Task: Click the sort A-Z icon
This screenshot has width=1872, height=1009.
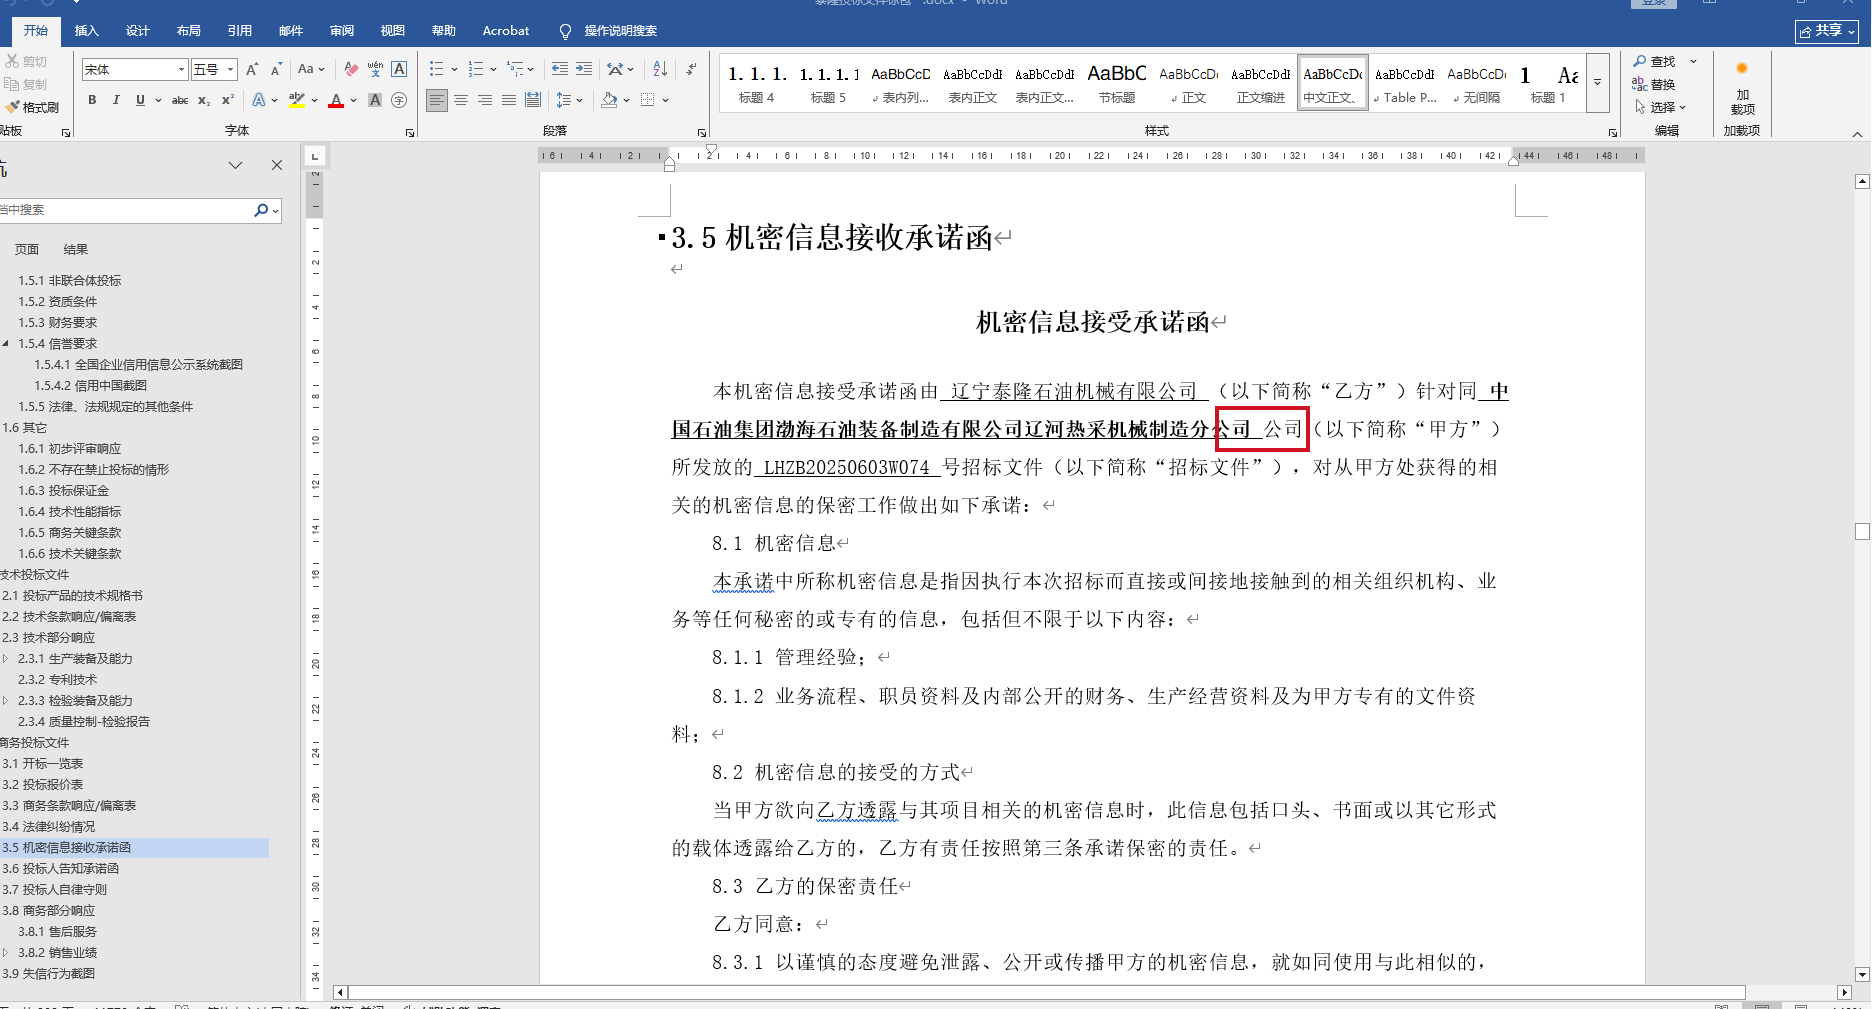Action: pyautogui.click(x=660, y=69)
